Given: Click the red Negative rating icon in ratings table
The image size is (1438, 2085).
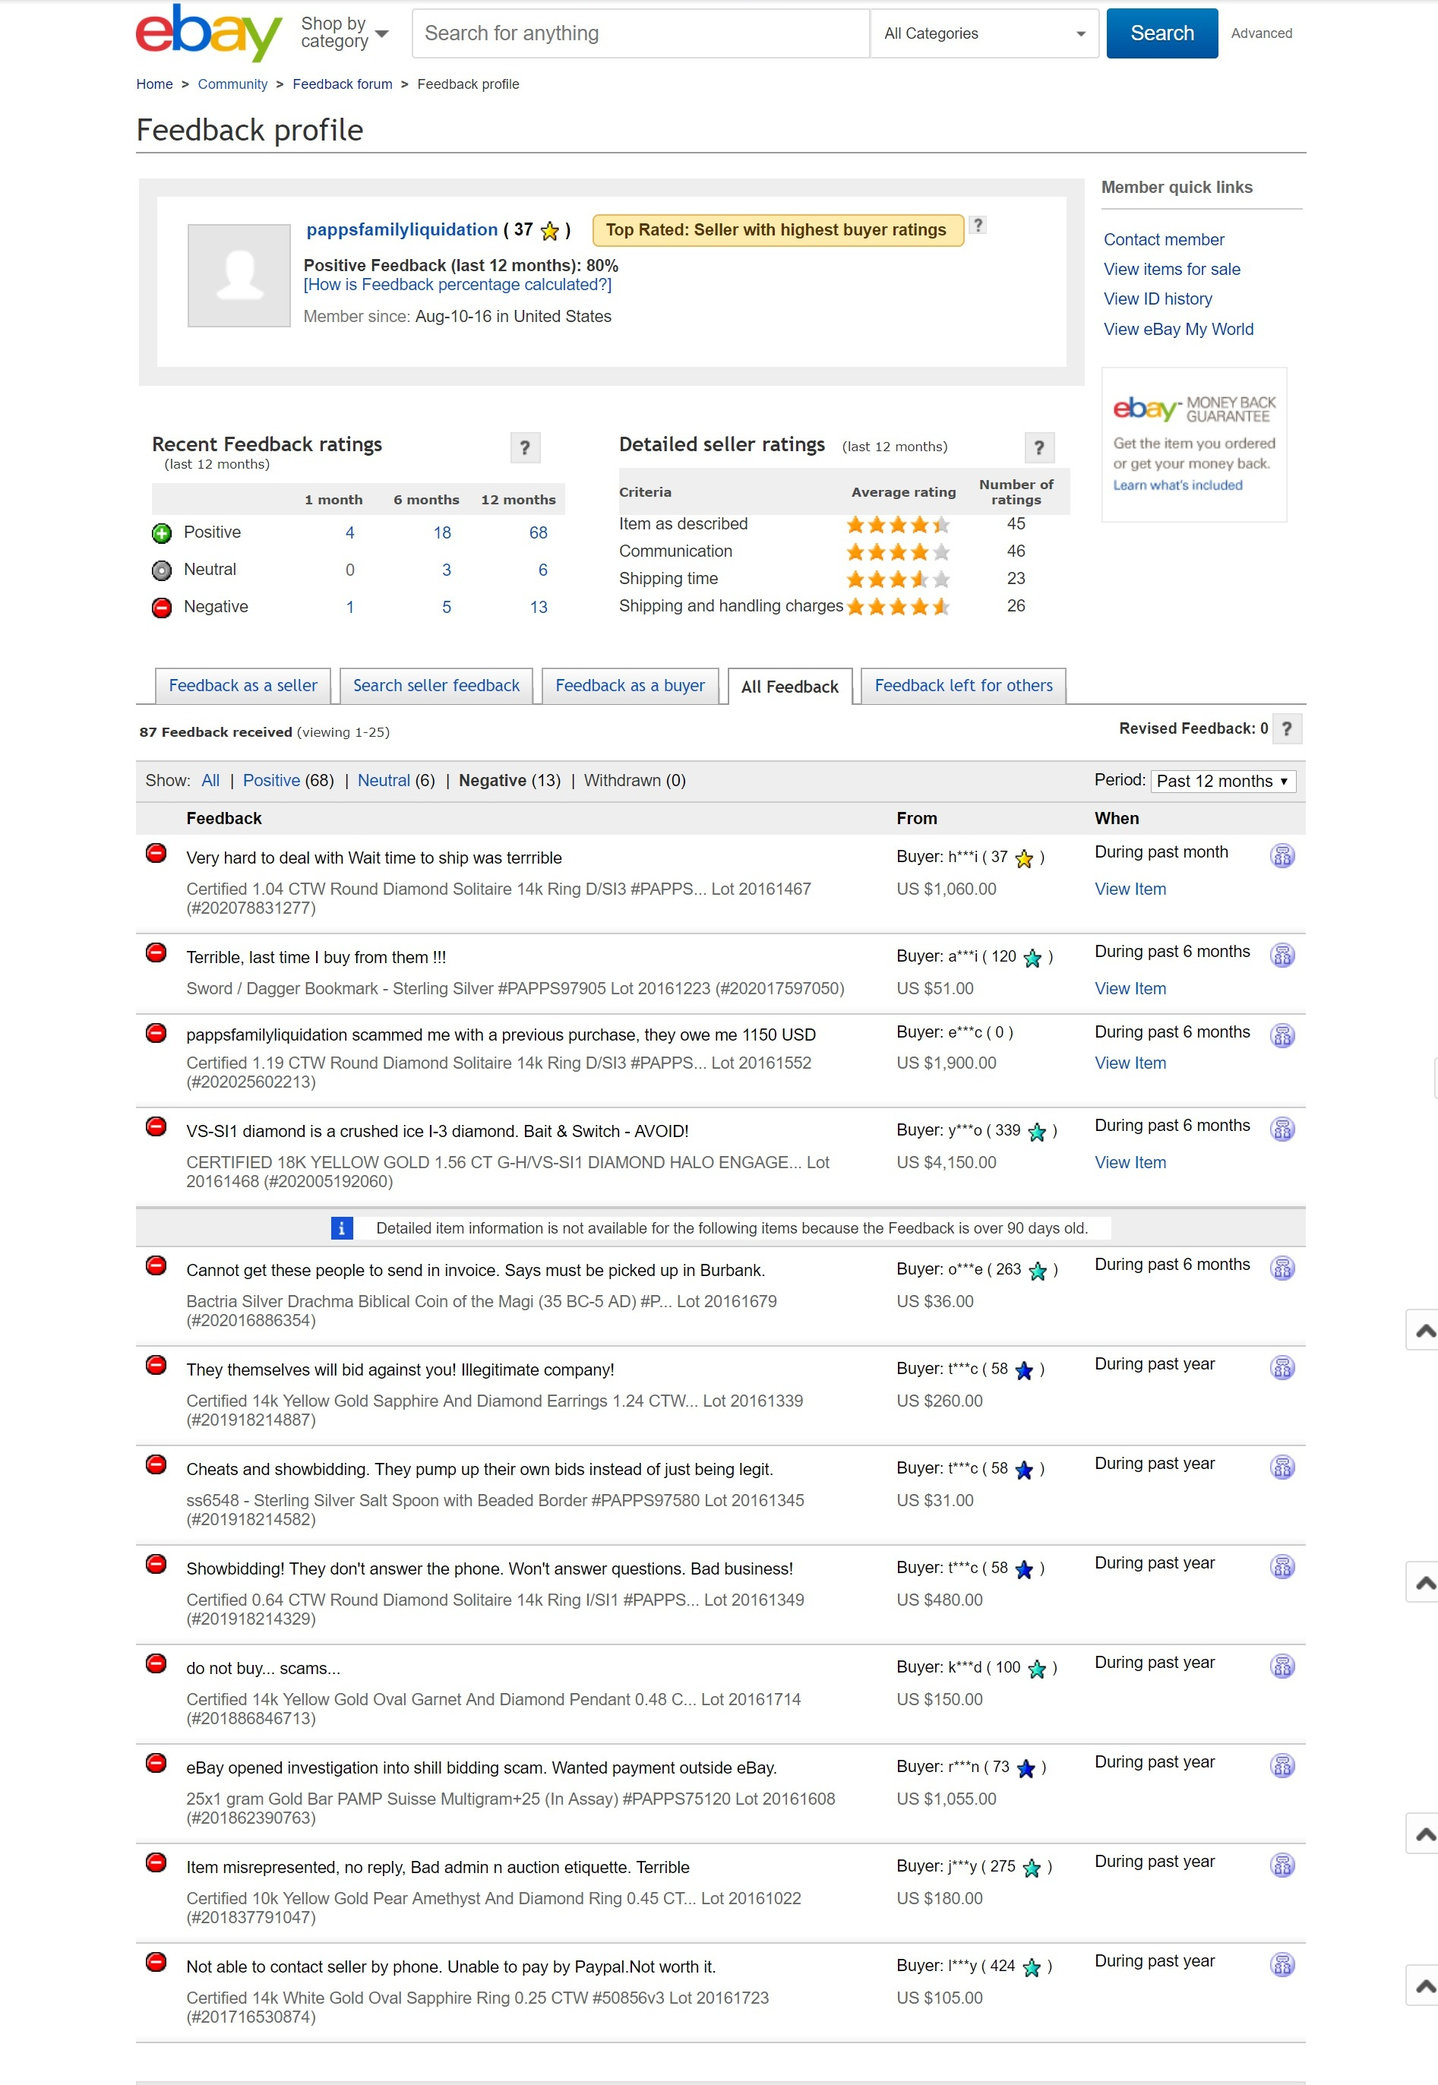Looking at the screenshot, I should 161,607.
